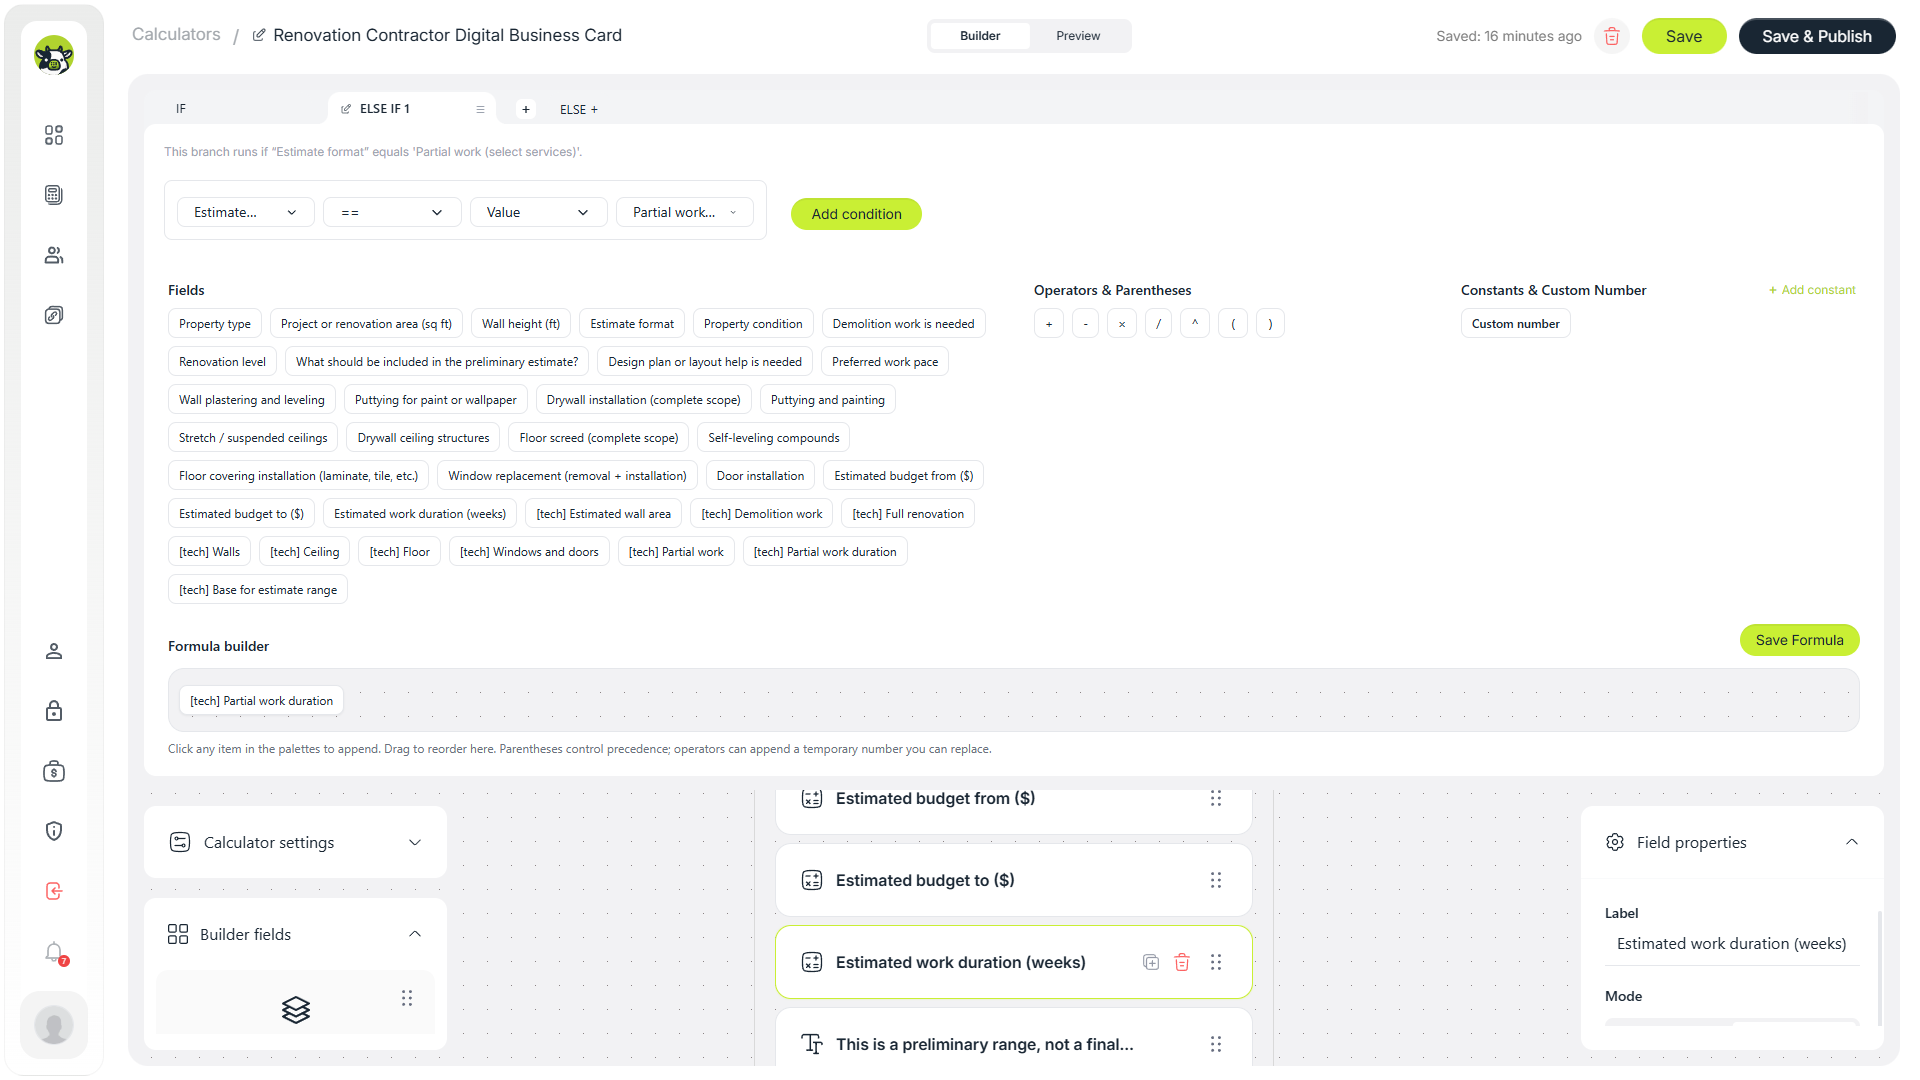Viewport: 1920px width, 1080px height.
Task: Click the ELSE + tab
Action: (579, 110)
